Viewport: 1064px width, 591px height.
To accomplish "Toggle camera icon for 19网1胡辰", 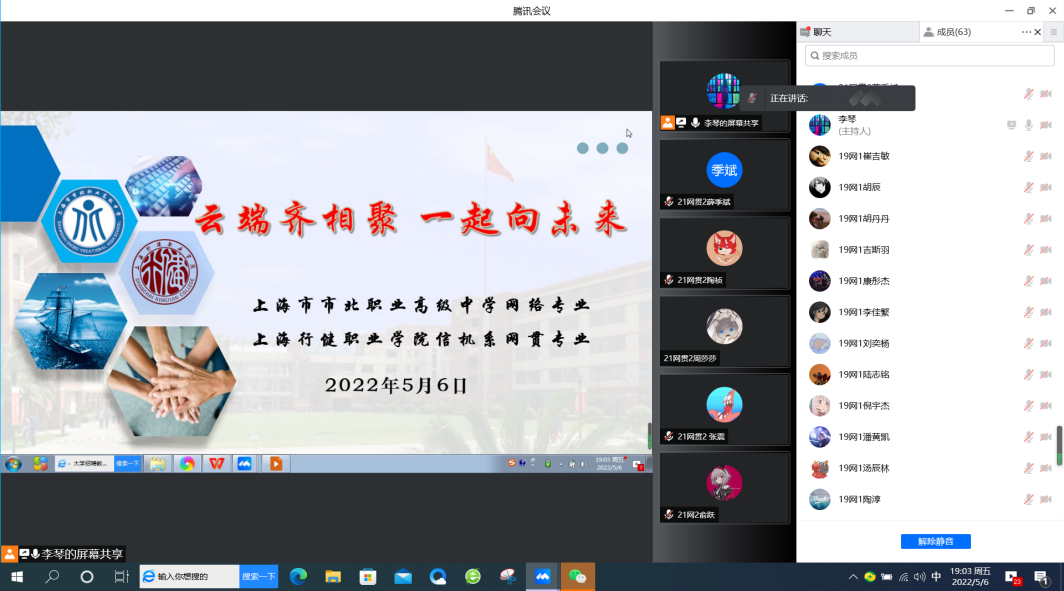I will click(x=1046, y=188).
